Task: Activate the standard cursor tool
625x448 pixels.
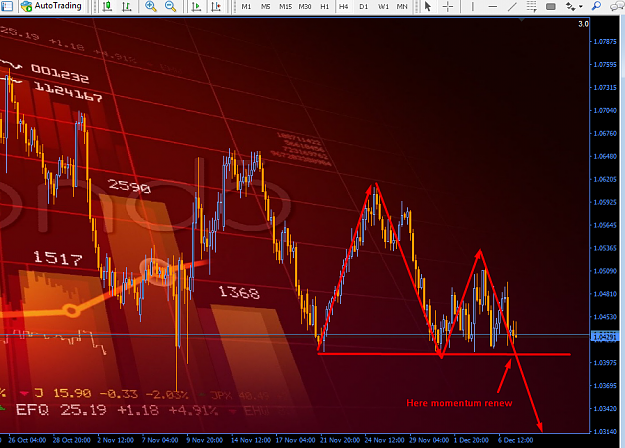Action: [428, 6]
